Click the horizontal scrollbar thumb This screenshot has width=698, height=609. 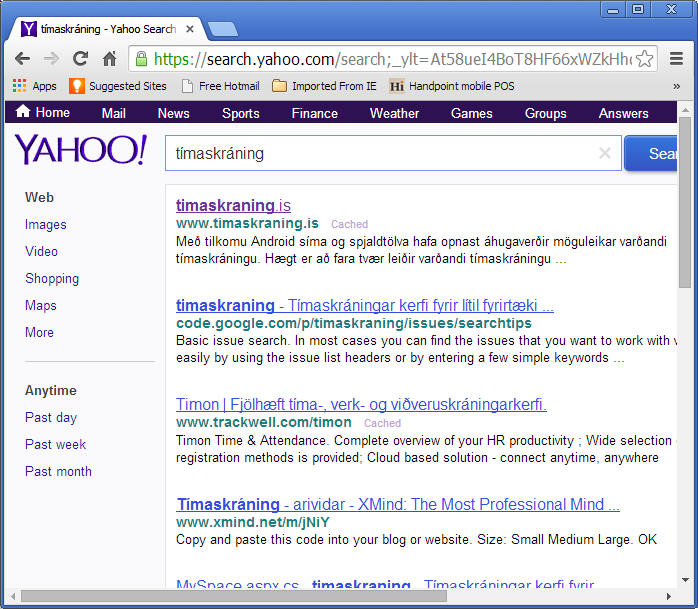234,596
